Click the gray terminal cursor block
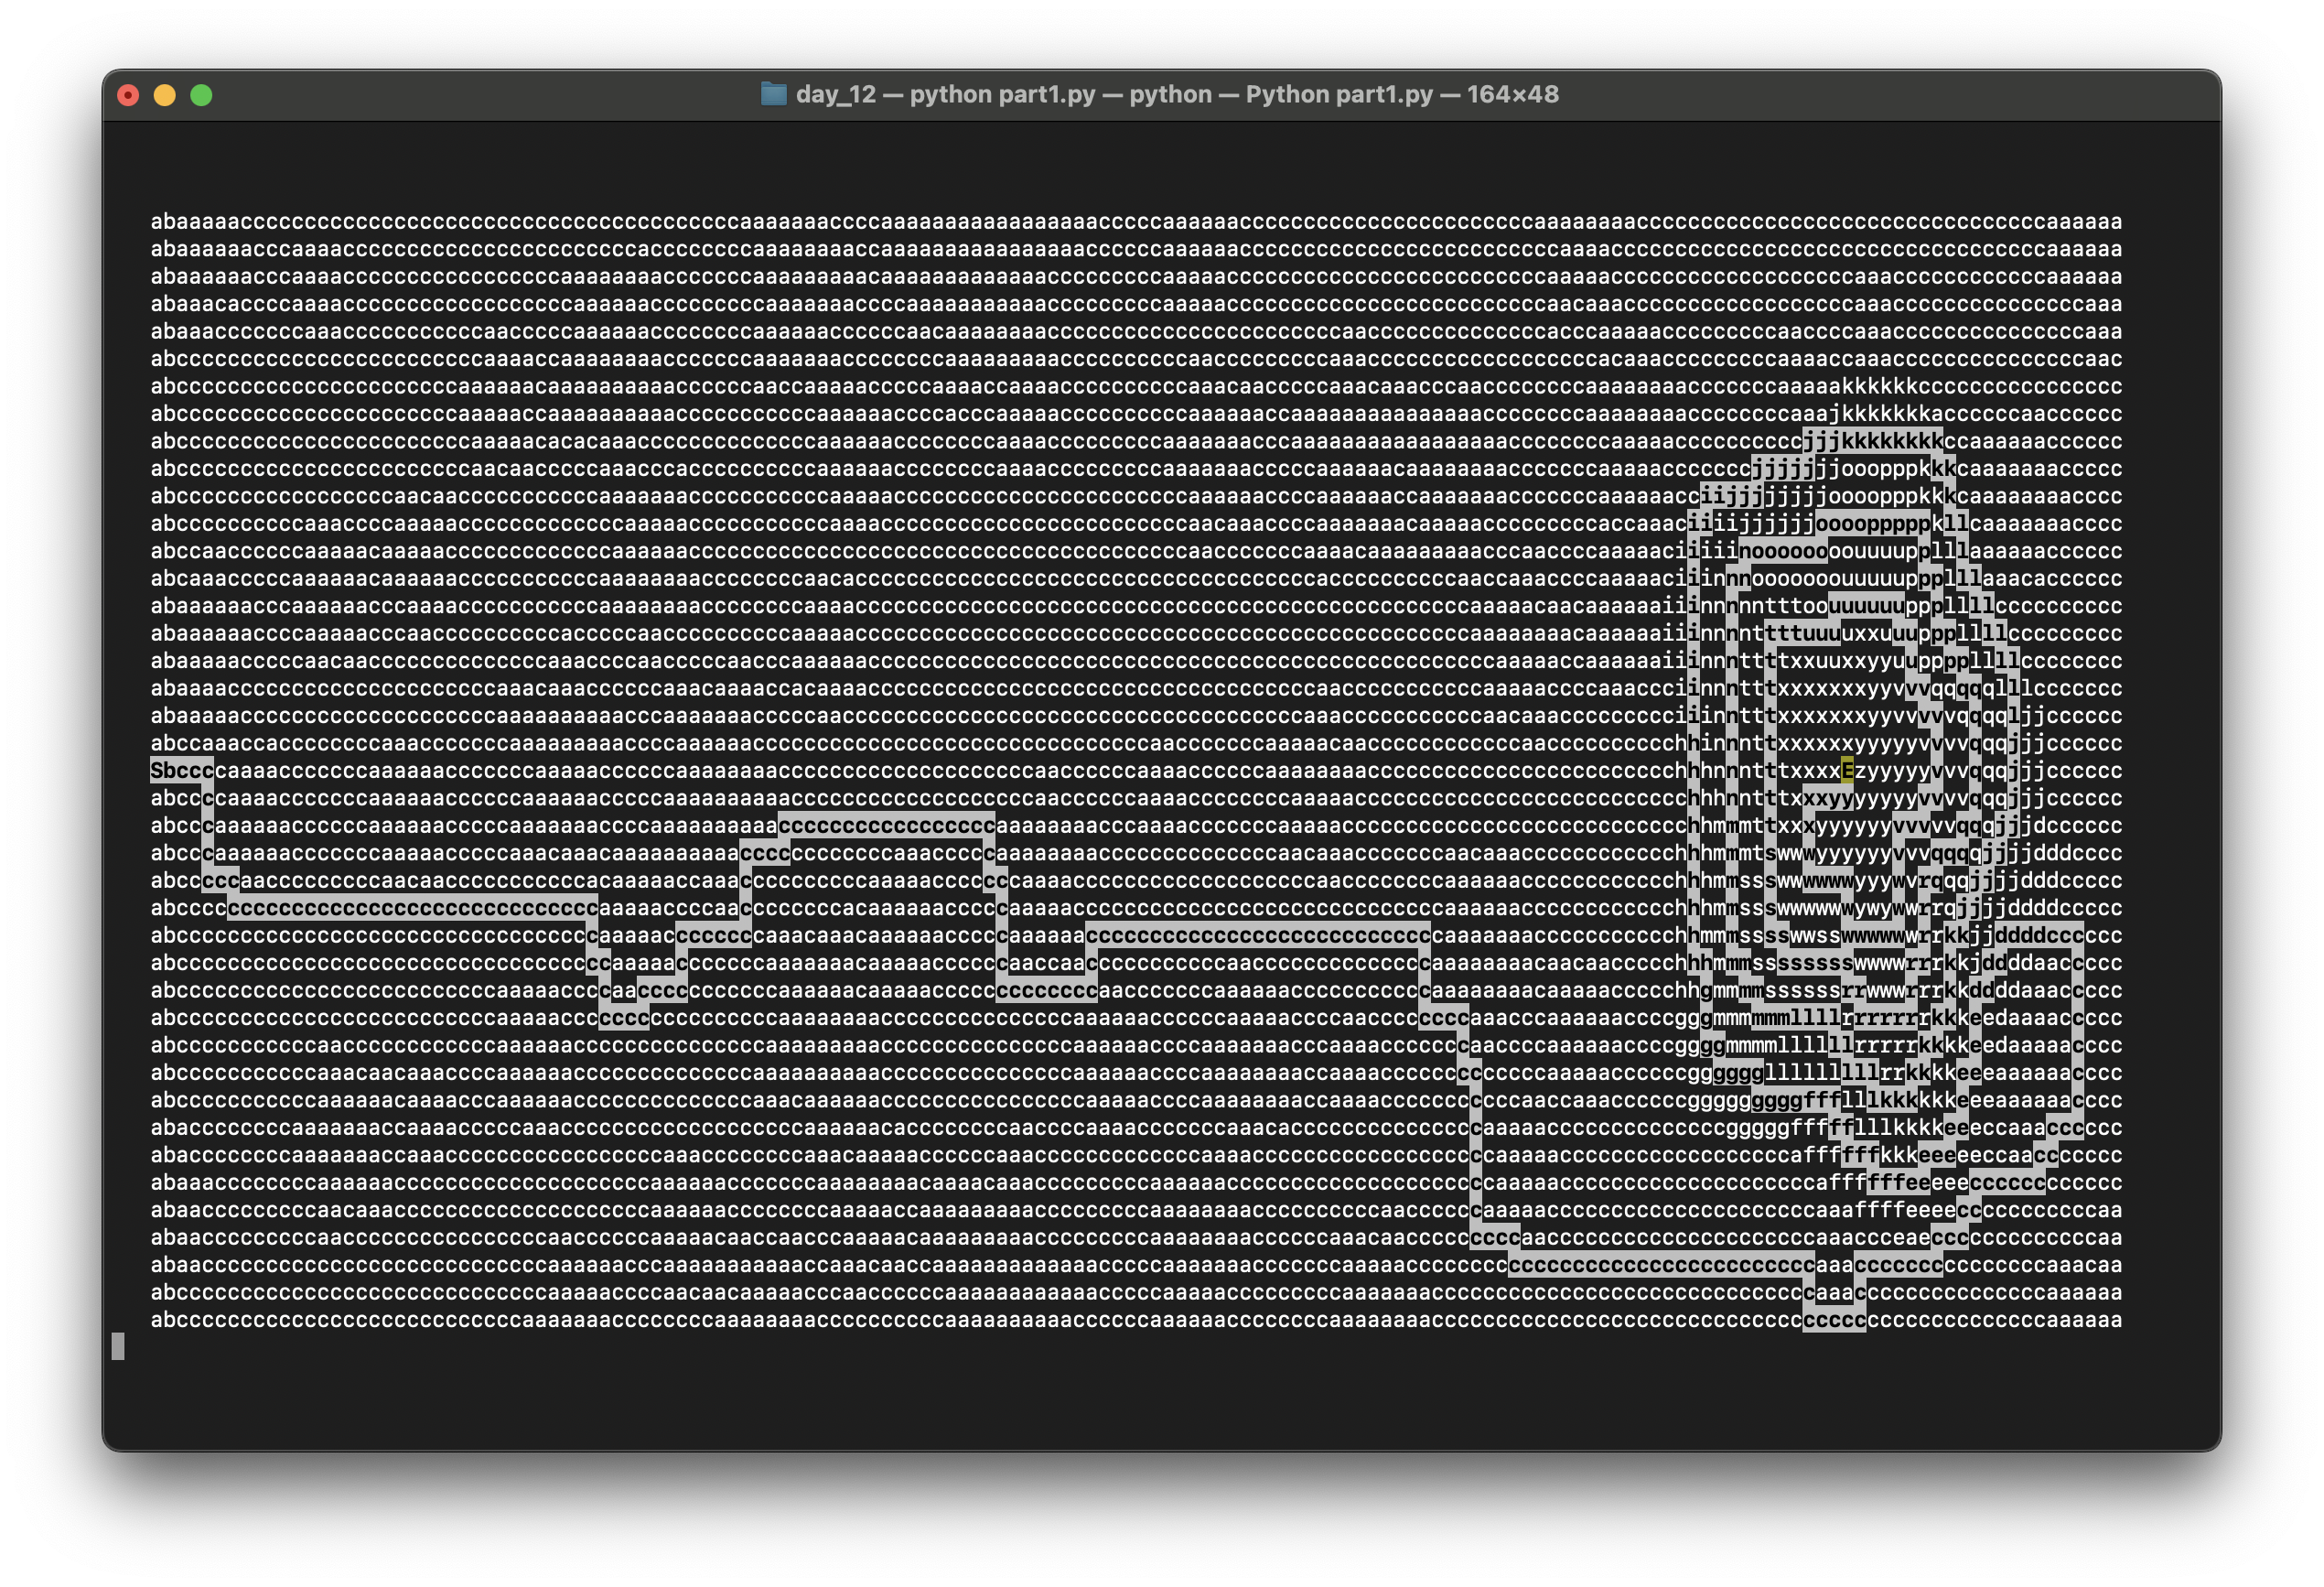 point(118,1346)
